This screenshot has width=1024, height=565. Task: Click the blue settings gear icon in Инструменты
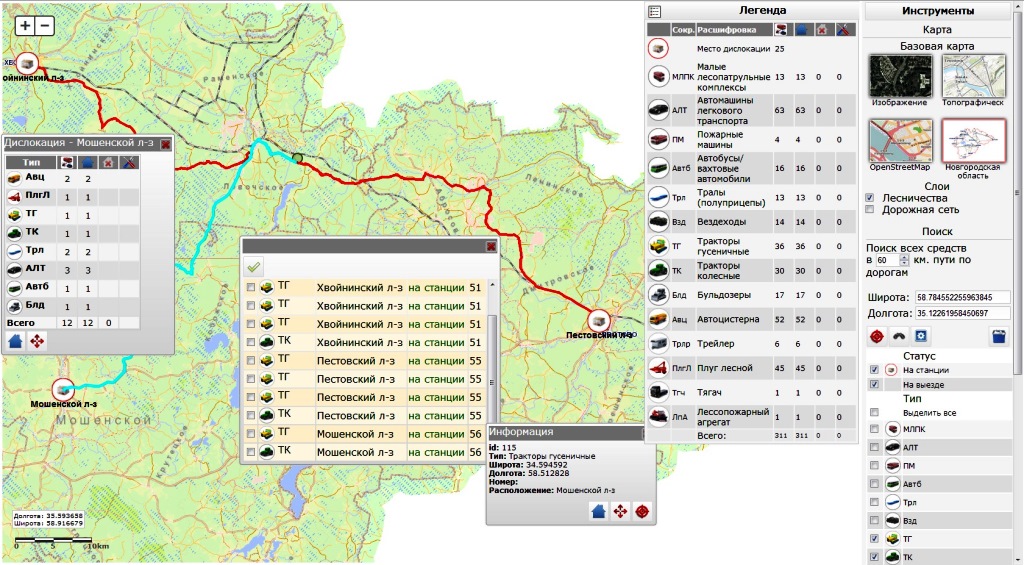[921, 336]
